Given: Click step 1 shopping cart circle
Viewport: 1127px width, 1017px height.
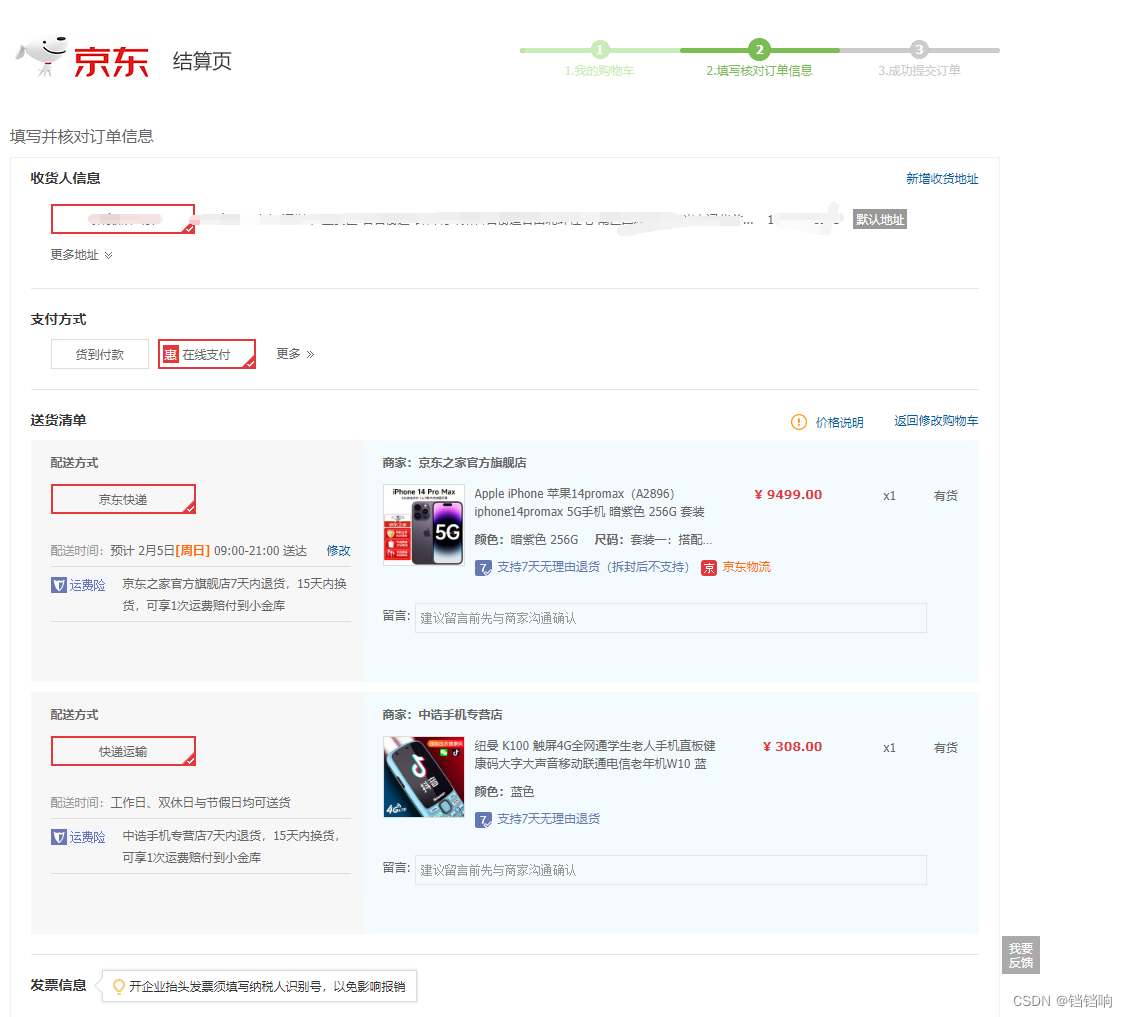Looking at the screenshot, I should pos(600,50).
